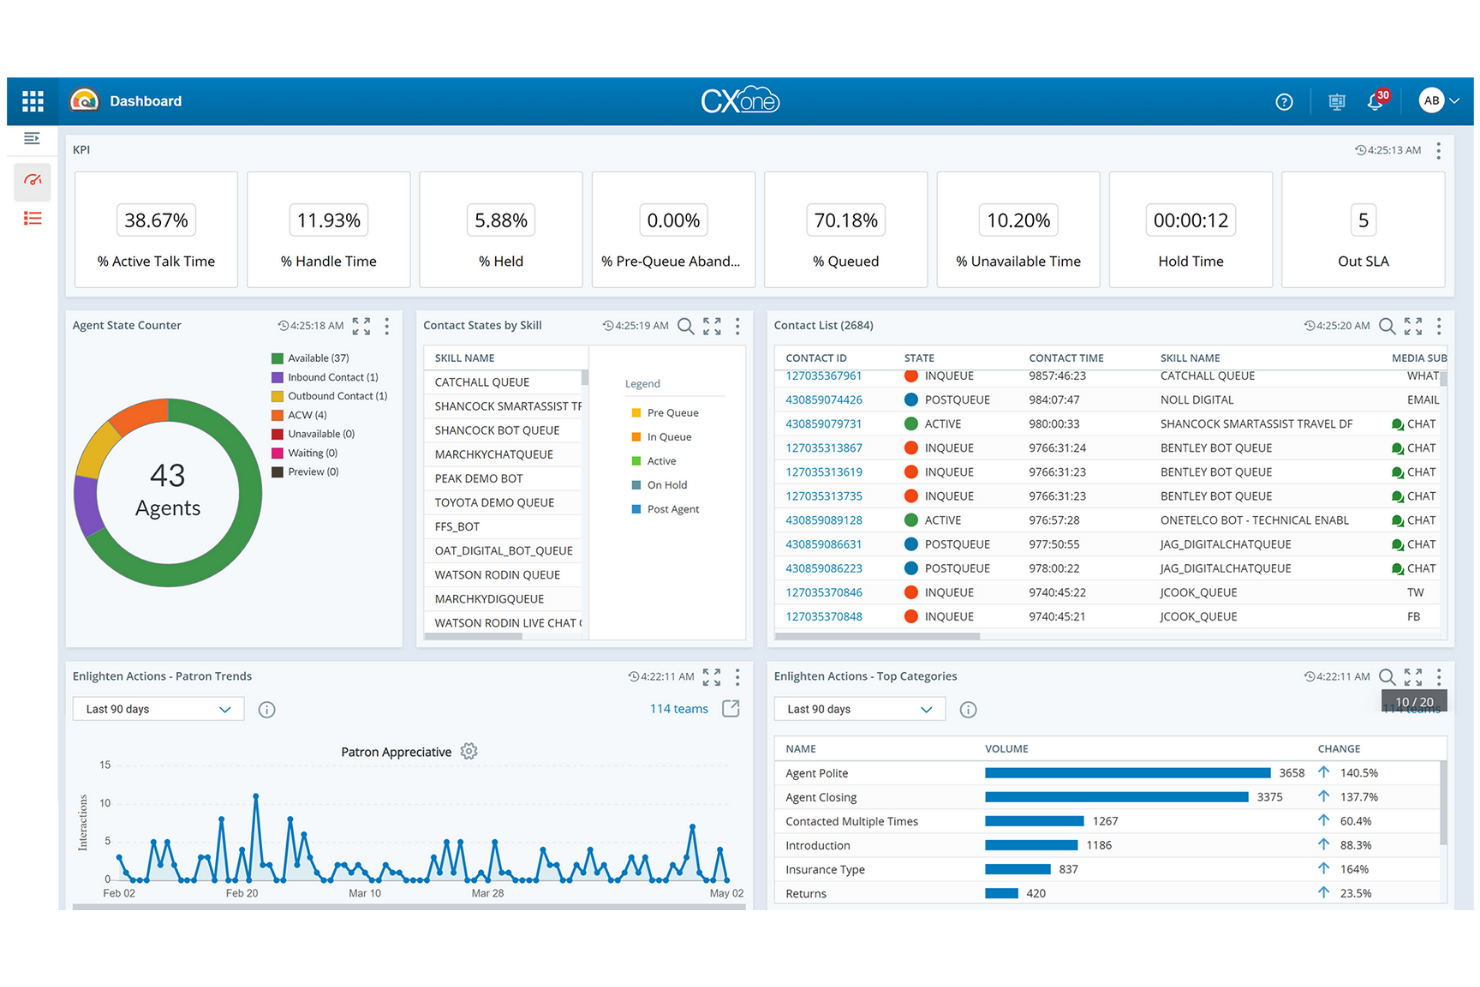The height and width of the screenshot is (987, 1480).
Task: Open the app launcher grid icon
Action: point(32,100)
